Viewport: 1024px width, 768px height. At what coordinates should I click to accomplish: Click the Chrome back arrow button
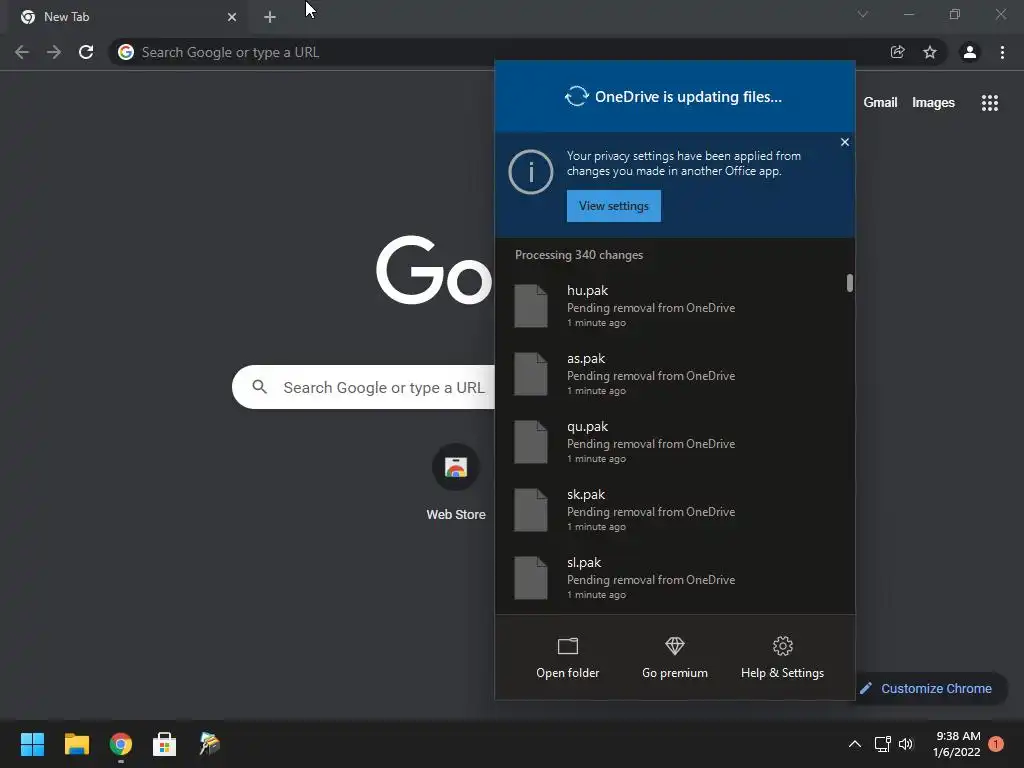(22, 52)
